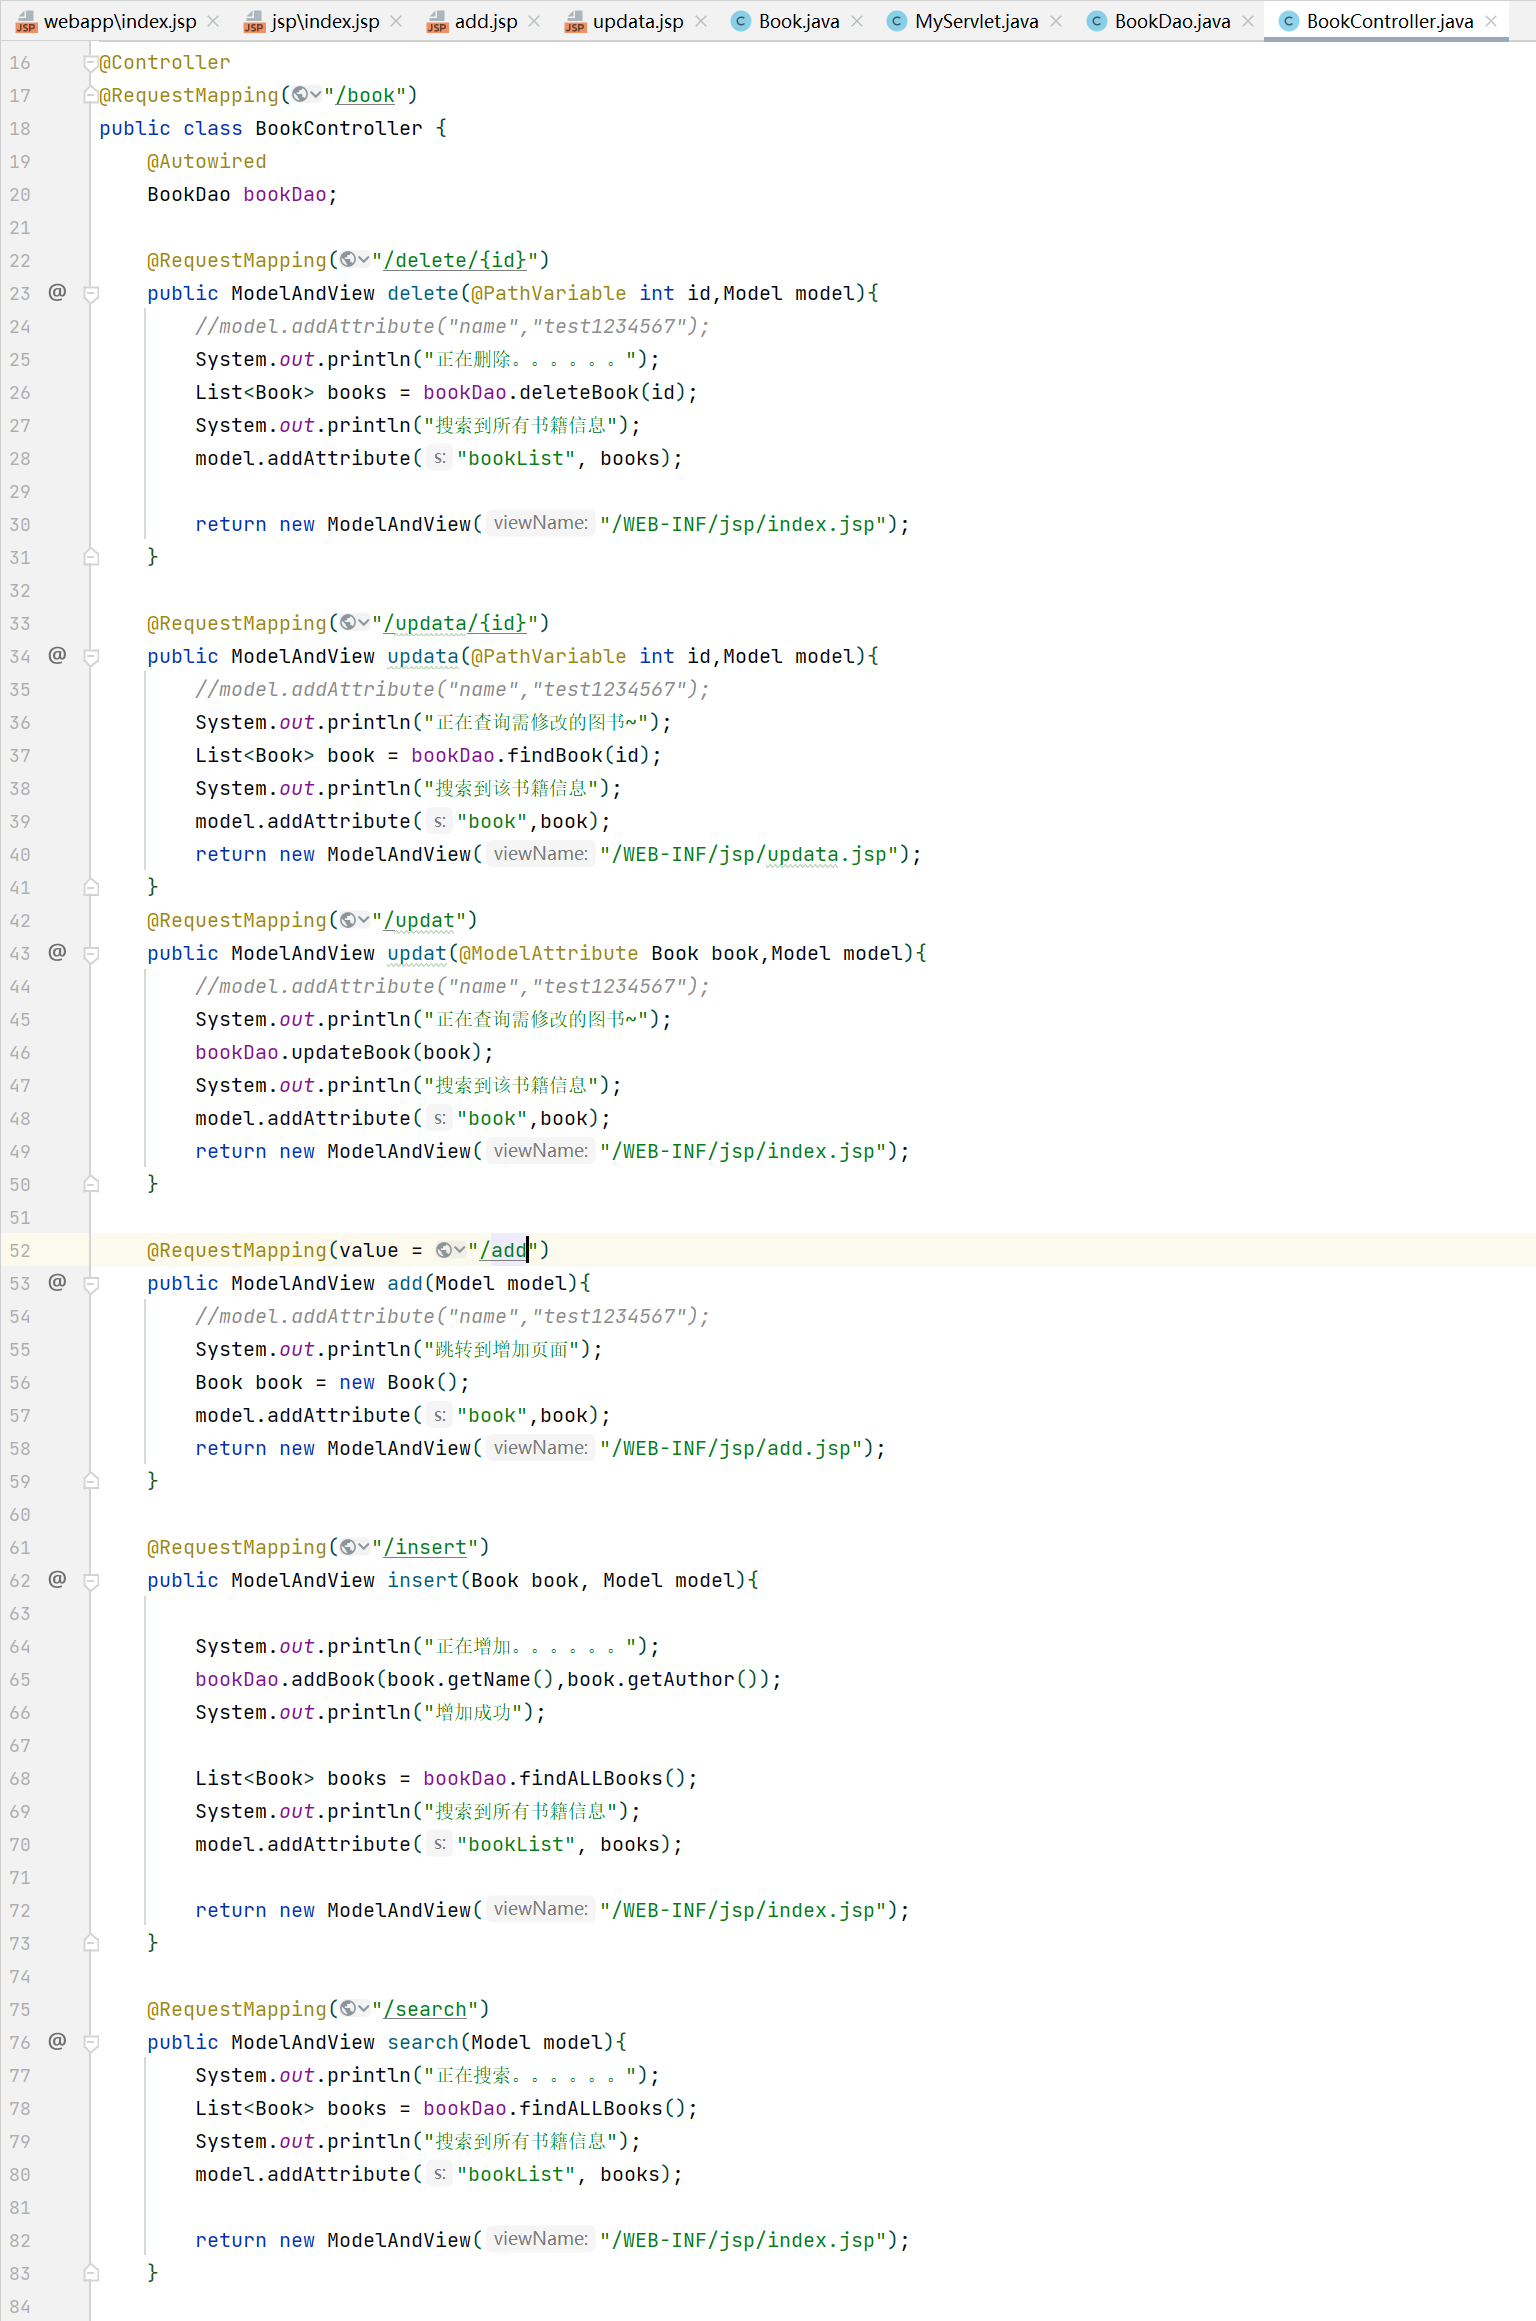Follow the "/insert" mapping link
This screenshot has height=2321, width=1536.
click(x=425, y=1547)
